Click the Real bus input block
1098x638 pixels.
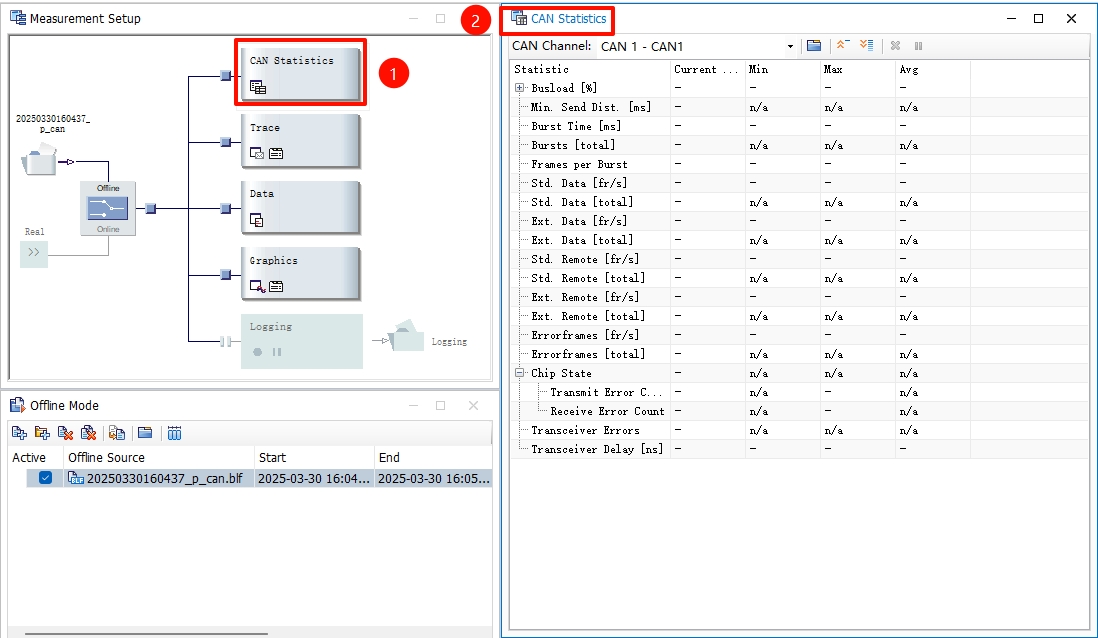(x=34, y=253)
